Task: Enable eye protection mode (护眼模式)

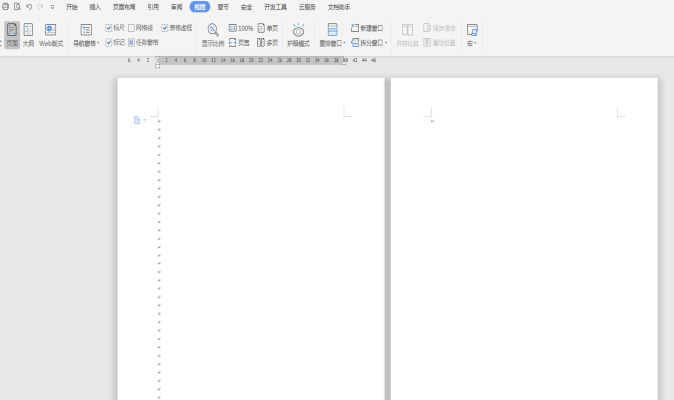Action: coord(298,35)
